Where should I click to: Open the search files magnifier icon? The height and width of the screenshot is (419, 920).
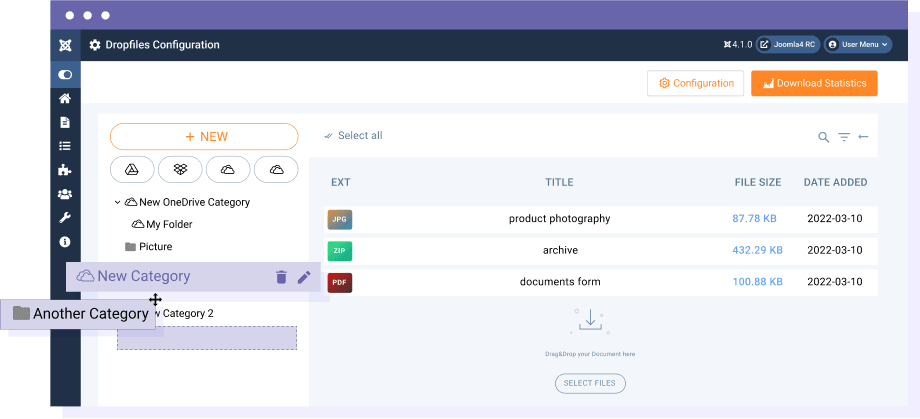(x=824, y=137)
